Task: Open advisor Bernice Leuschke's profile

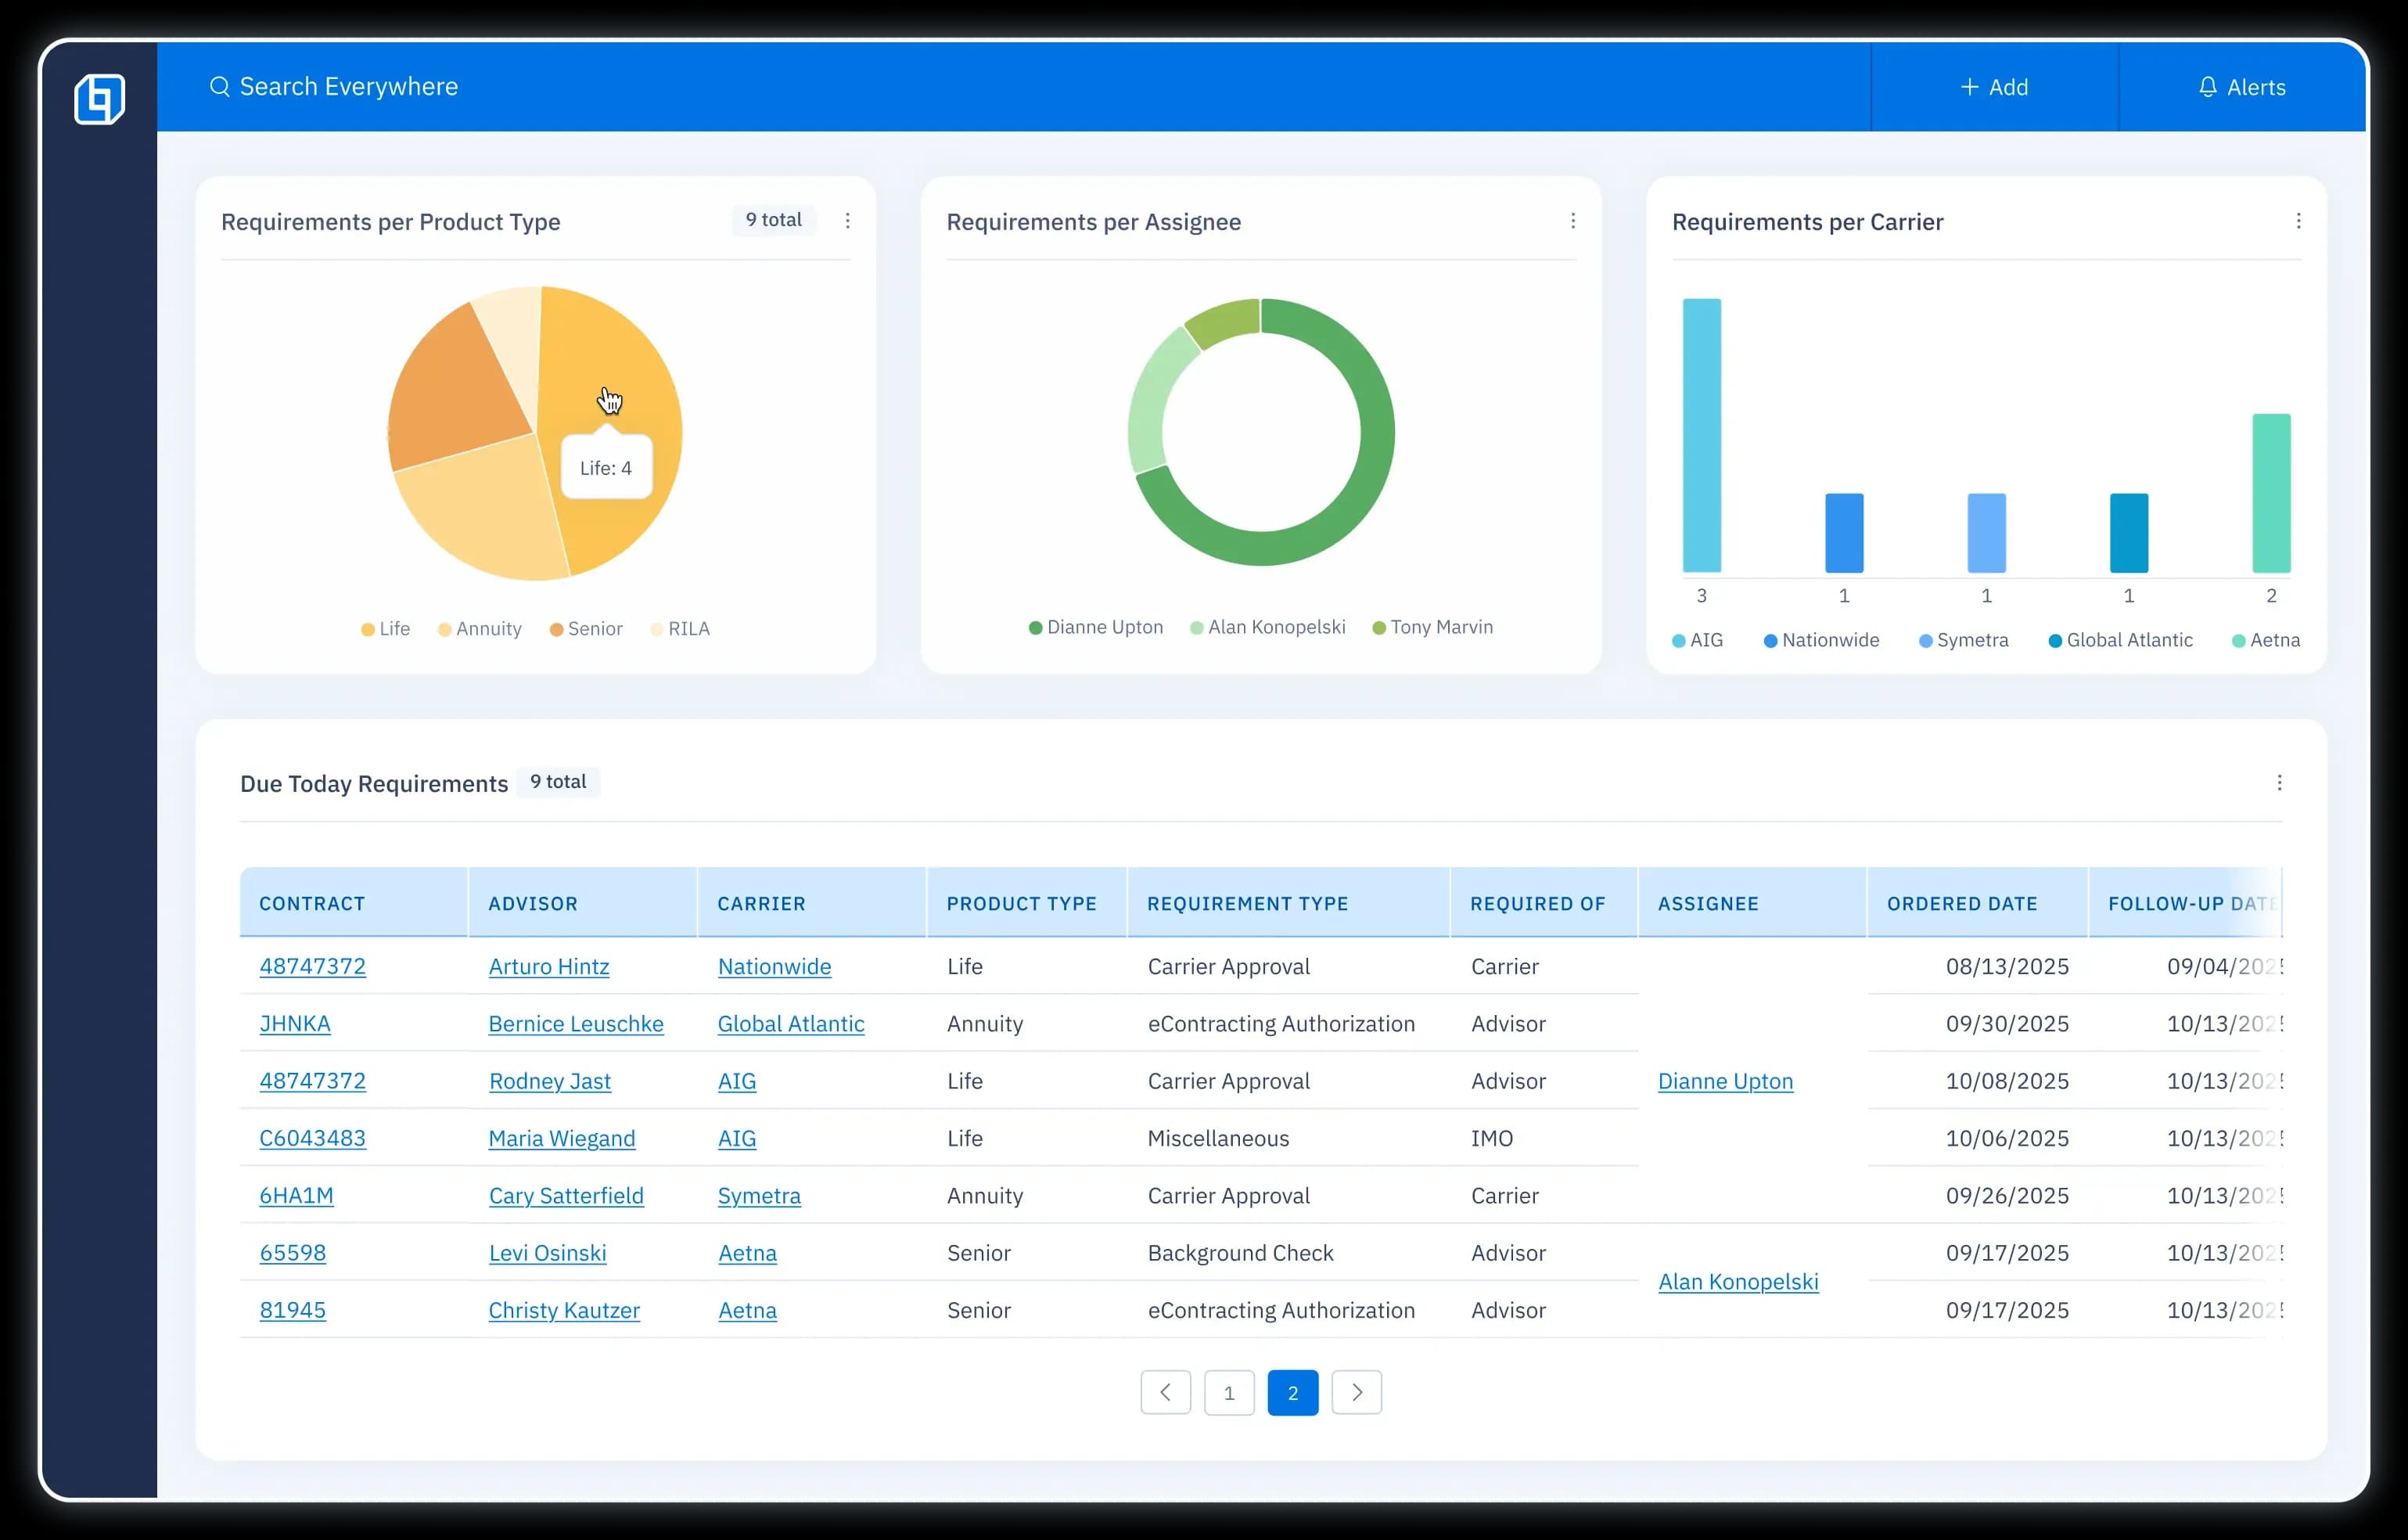Action: [x=575, y=1024]
